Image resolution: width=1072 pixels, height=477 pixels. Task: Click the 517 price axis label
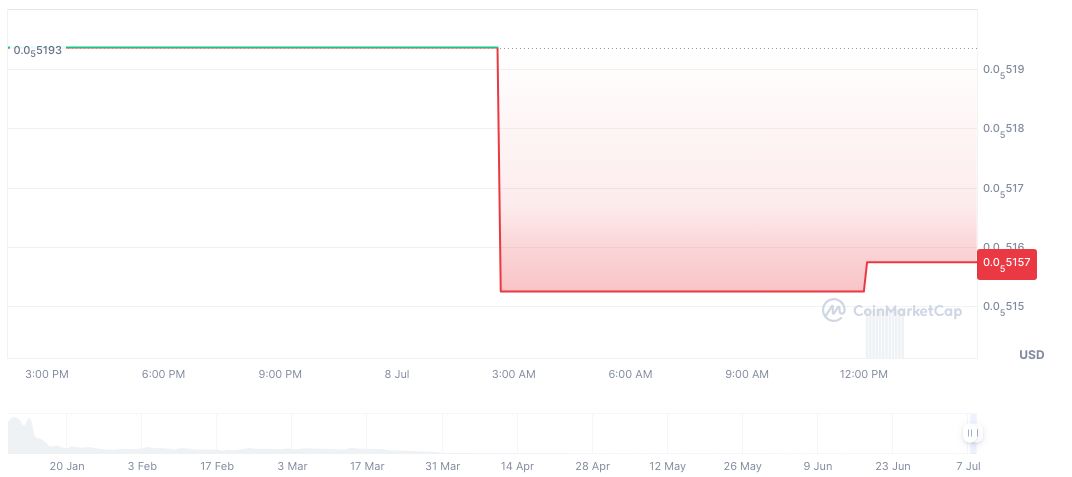[1003, 189]
